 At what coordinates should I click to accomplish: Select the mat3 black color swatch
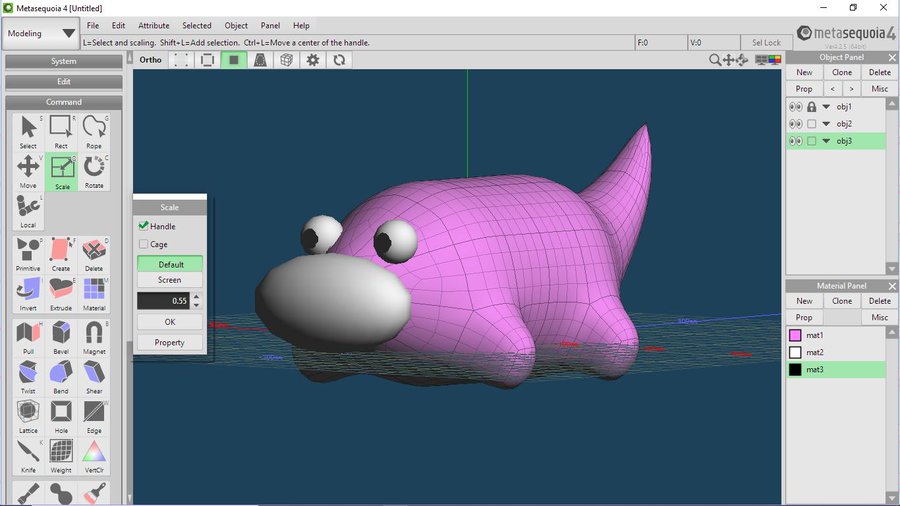795,369
